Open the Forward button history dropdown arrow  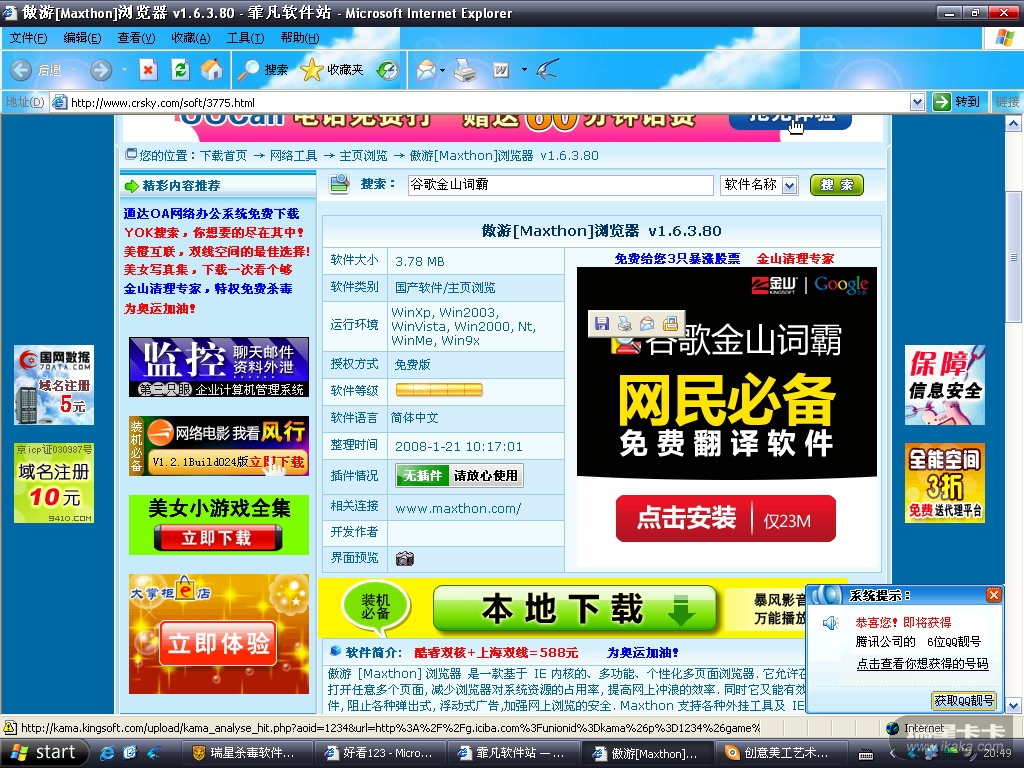click(x=123, y=70)
